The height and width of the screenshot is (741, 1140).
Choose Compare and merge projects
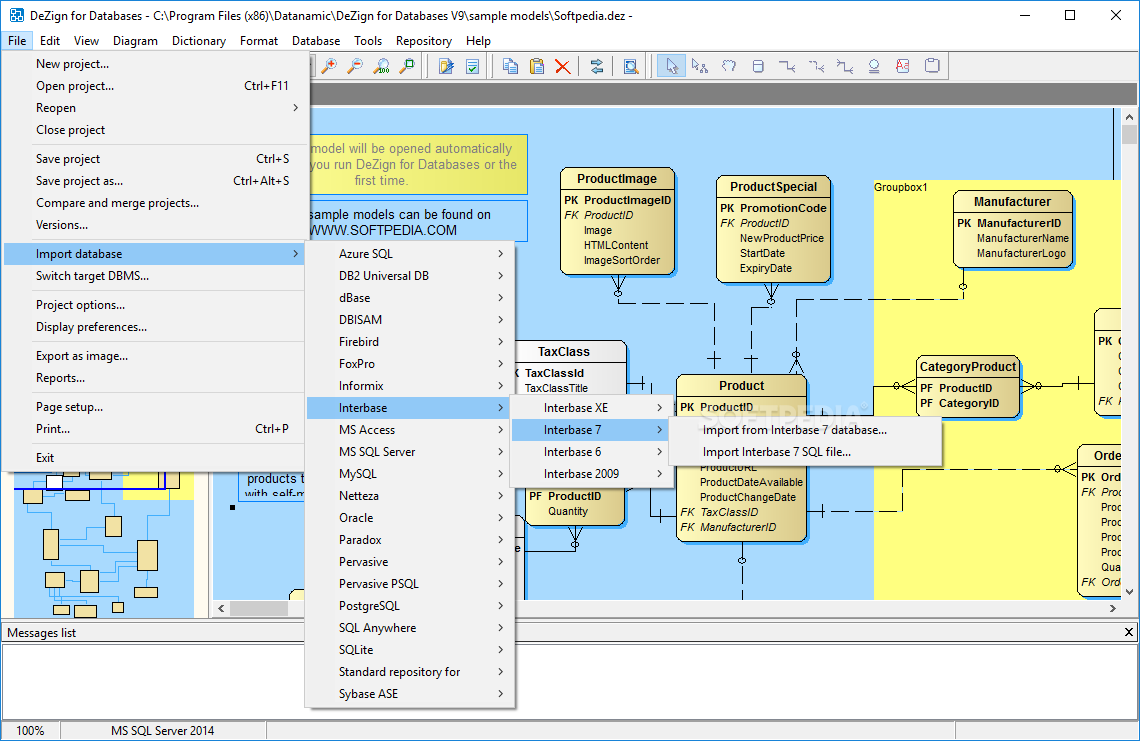pyautogui.click(x=154, y=203)
